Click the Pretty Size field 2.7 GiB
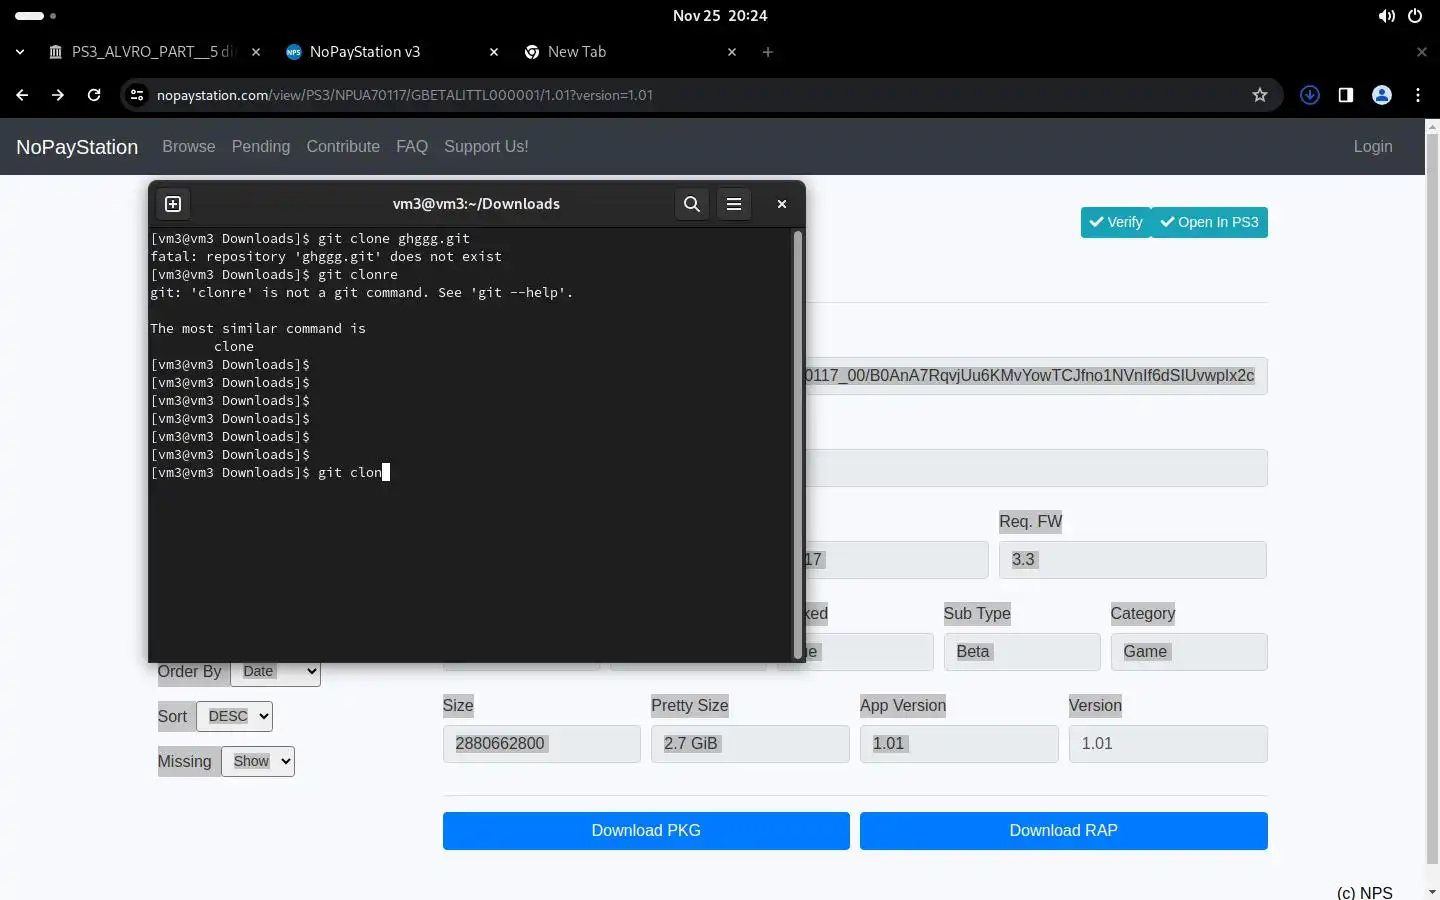Image resolution: width=1440 pixels, height=900 pixels. (750, 744)
